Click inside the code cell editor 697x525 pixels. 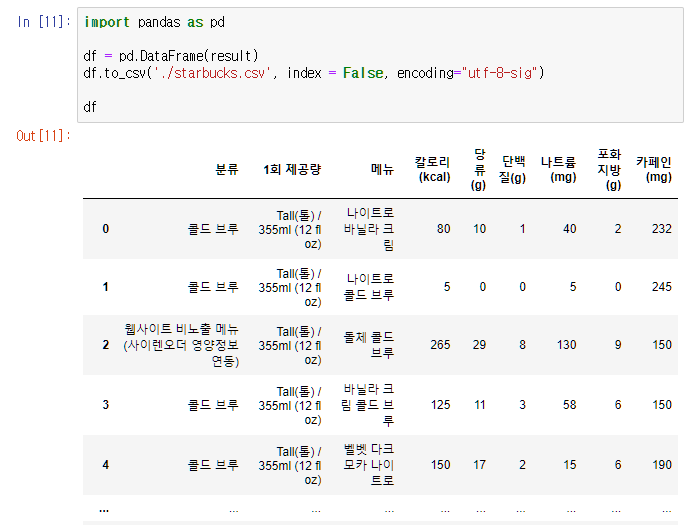pyautogui.click(x=380, y=65)
